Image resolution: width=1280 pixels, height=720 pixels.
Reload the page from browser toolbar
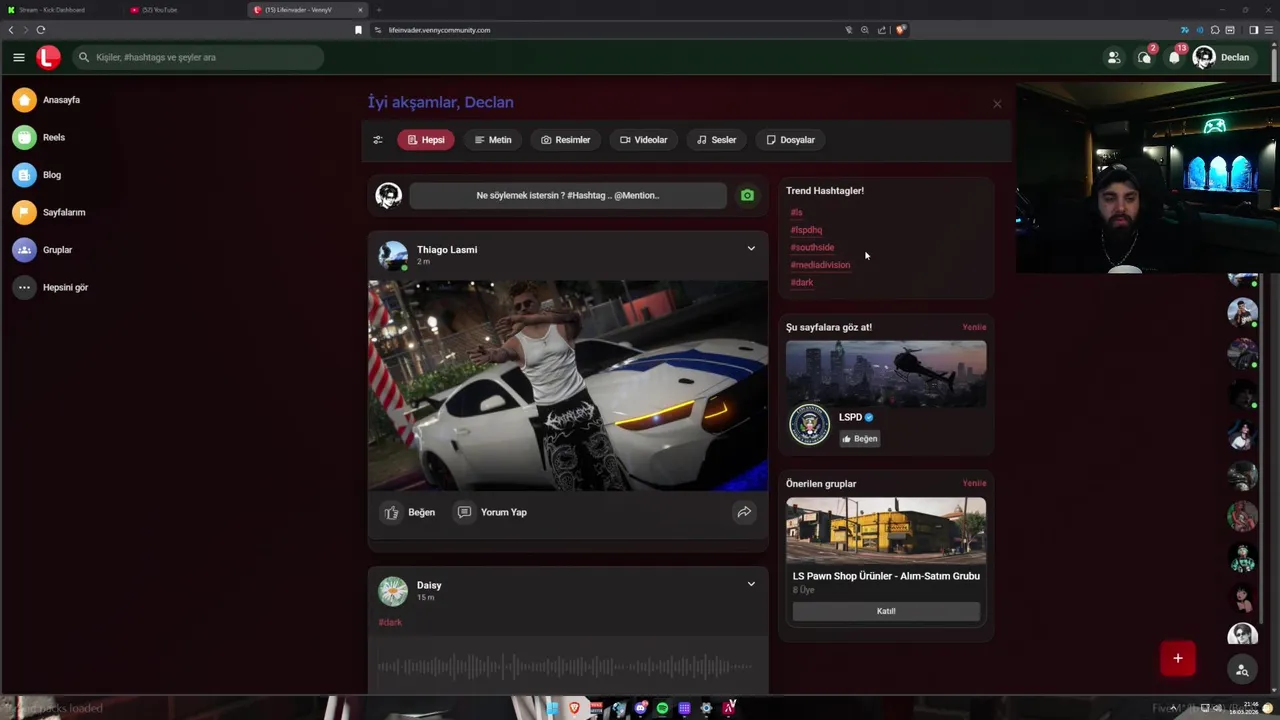click(x=41, y=30)
